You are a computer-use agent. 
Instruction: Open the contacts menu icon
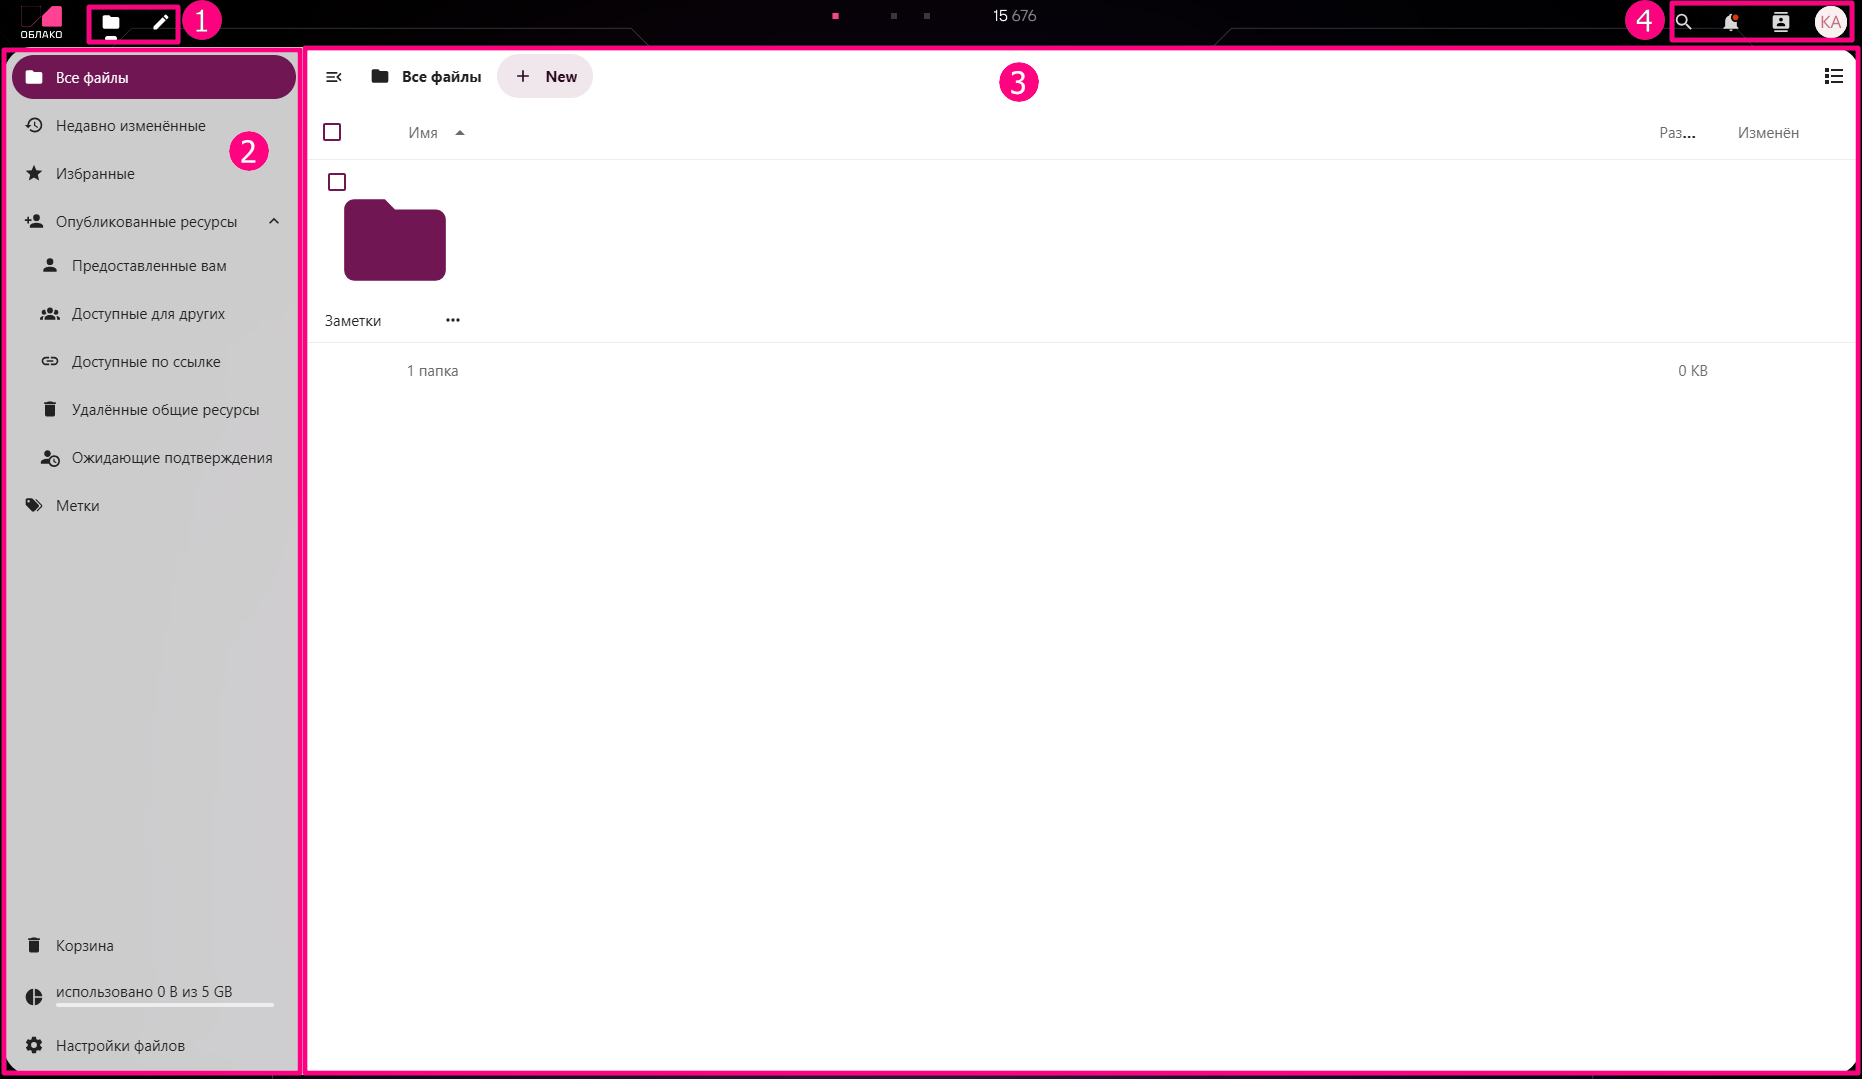click(x=1781, y=22)
